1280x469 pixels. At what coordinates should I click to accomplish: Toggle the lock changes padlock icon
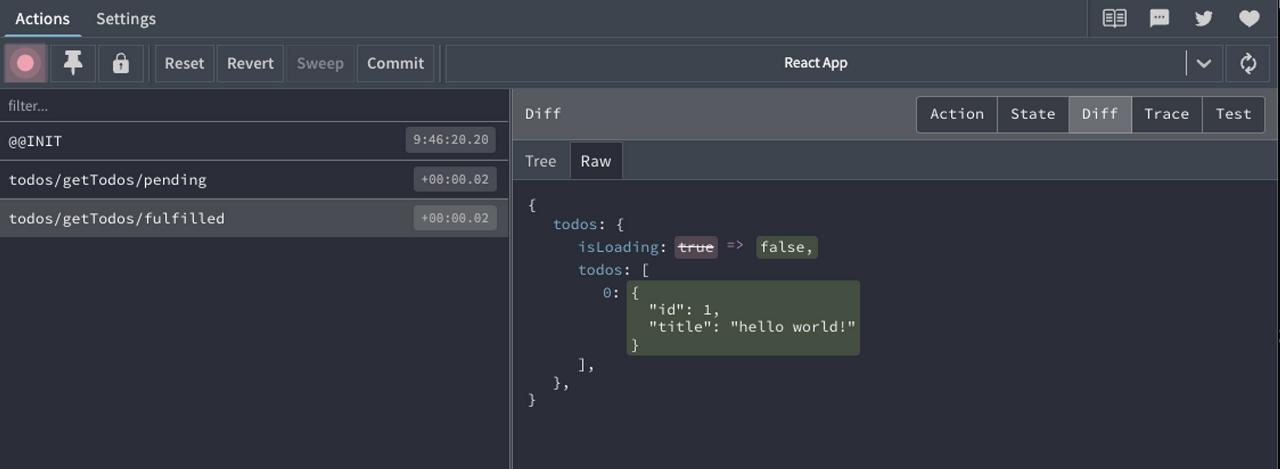121,63
